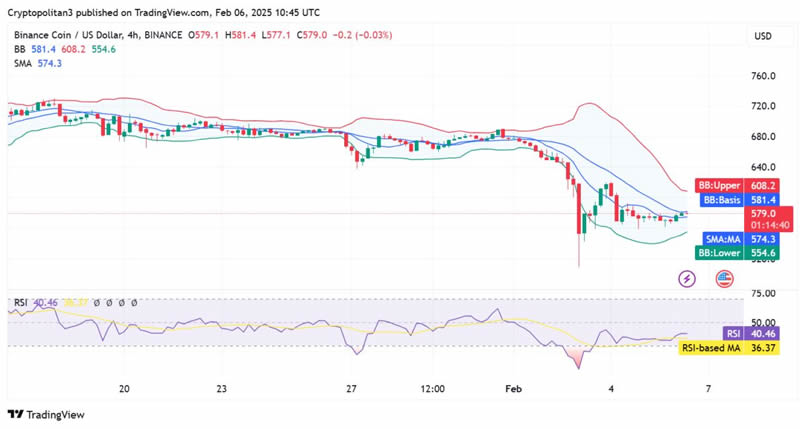Image resolution: width=800 pixels, height=429 pixels.
Task: Click the RSI 40.46 axis label
Action: 751,334
